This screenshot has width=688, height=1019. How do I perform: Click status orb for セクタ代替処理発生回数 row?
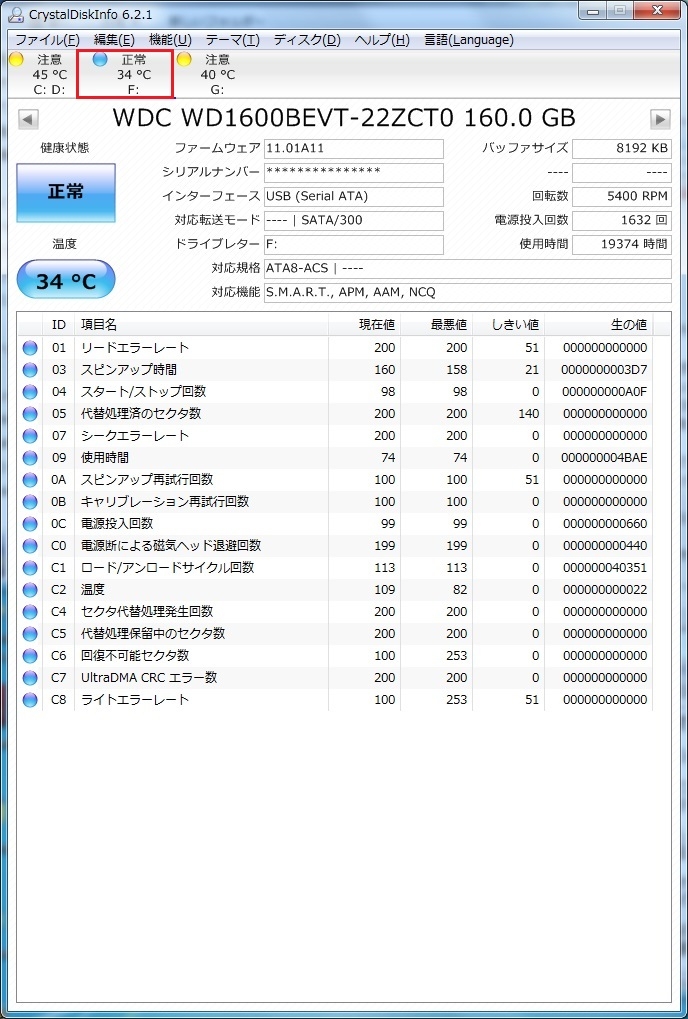[x=30, y=612]
